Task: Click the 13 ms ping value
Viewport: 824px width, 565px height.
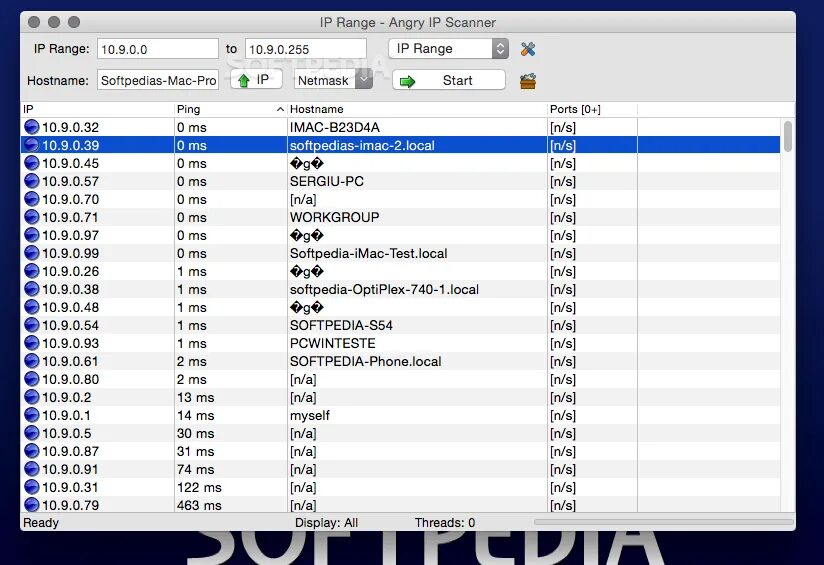Action: pyautogui.click(x=195, y=397)
